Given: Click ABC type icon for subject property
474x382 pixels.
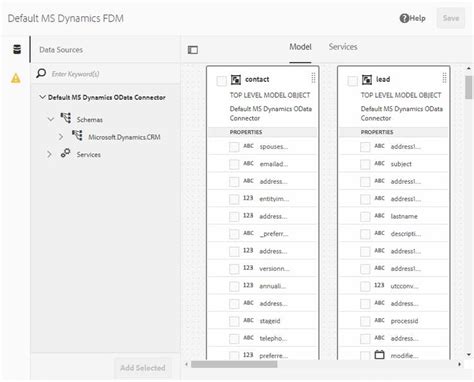Looking at the screenshot, I should point(379,163).
